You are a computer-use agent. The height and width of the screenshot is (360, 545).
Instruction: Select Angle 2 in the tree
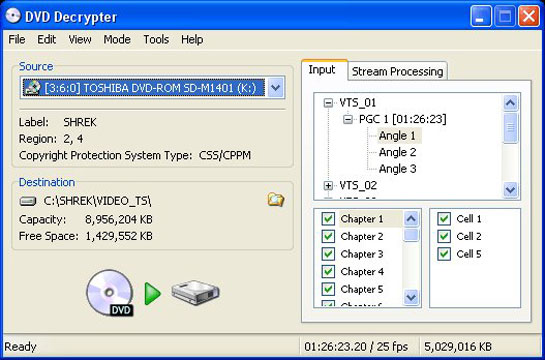(397, 152)
